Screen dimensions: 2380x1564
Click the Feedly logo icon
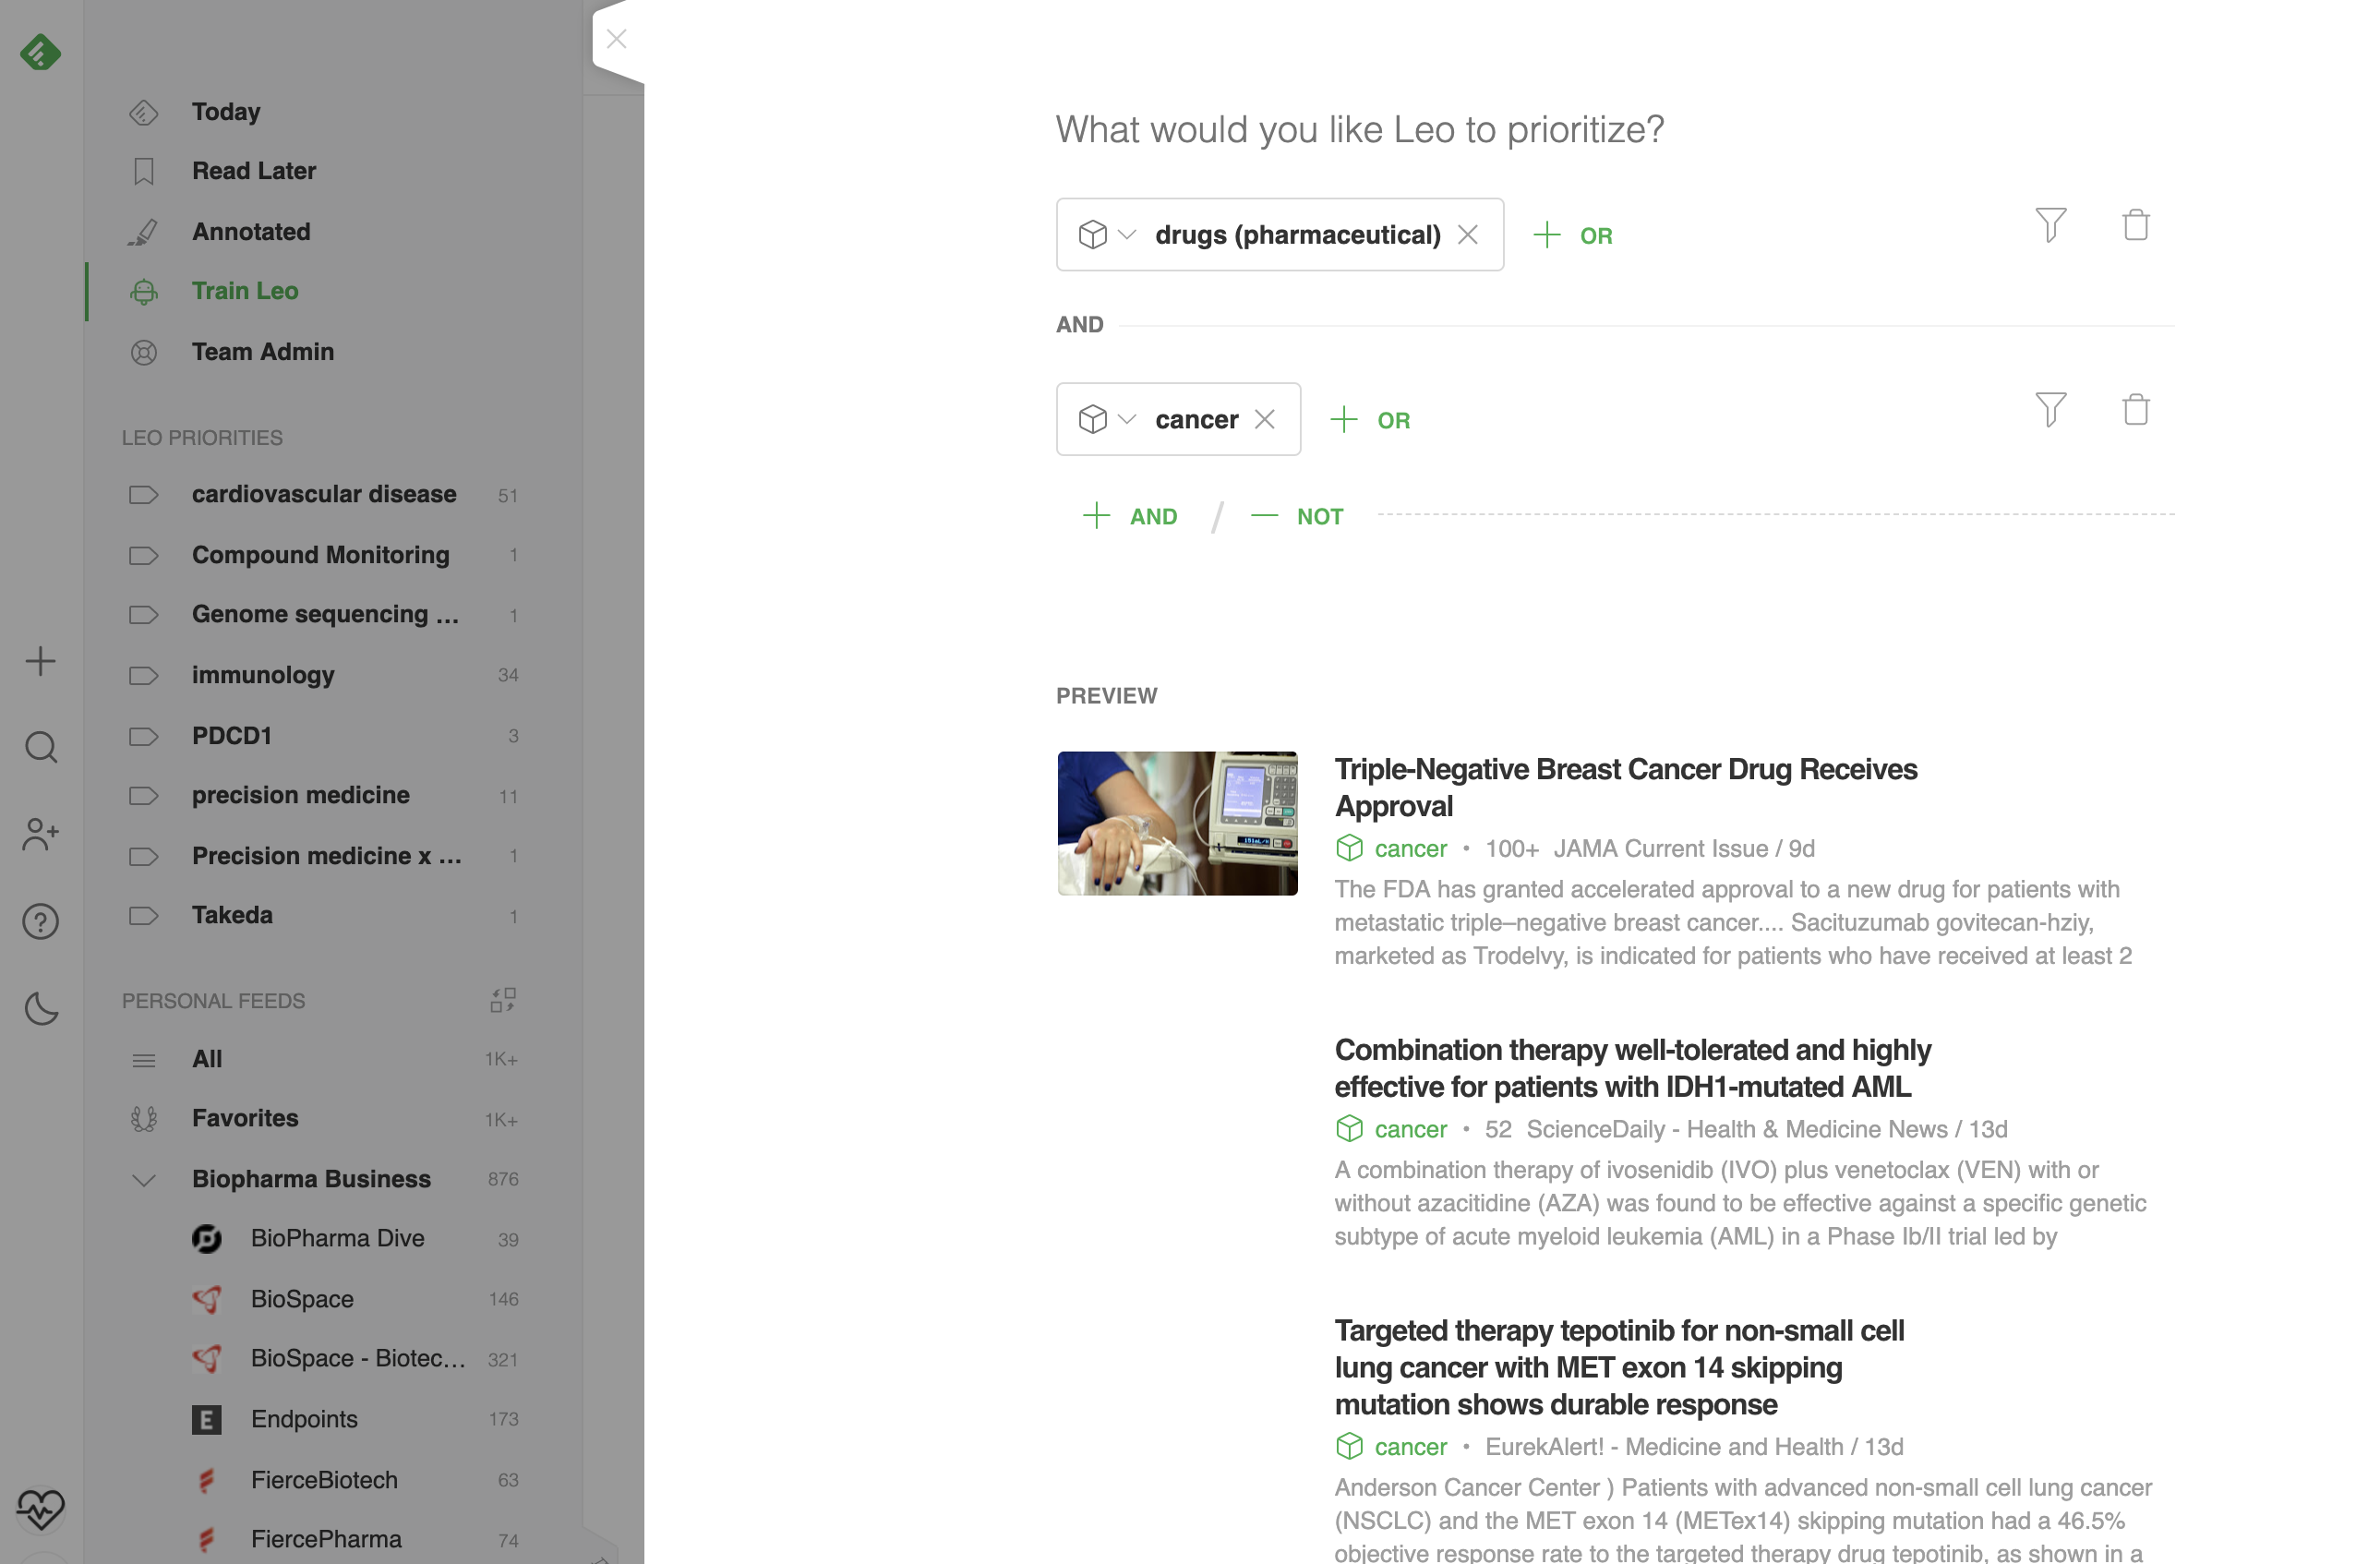coord(40,52)
